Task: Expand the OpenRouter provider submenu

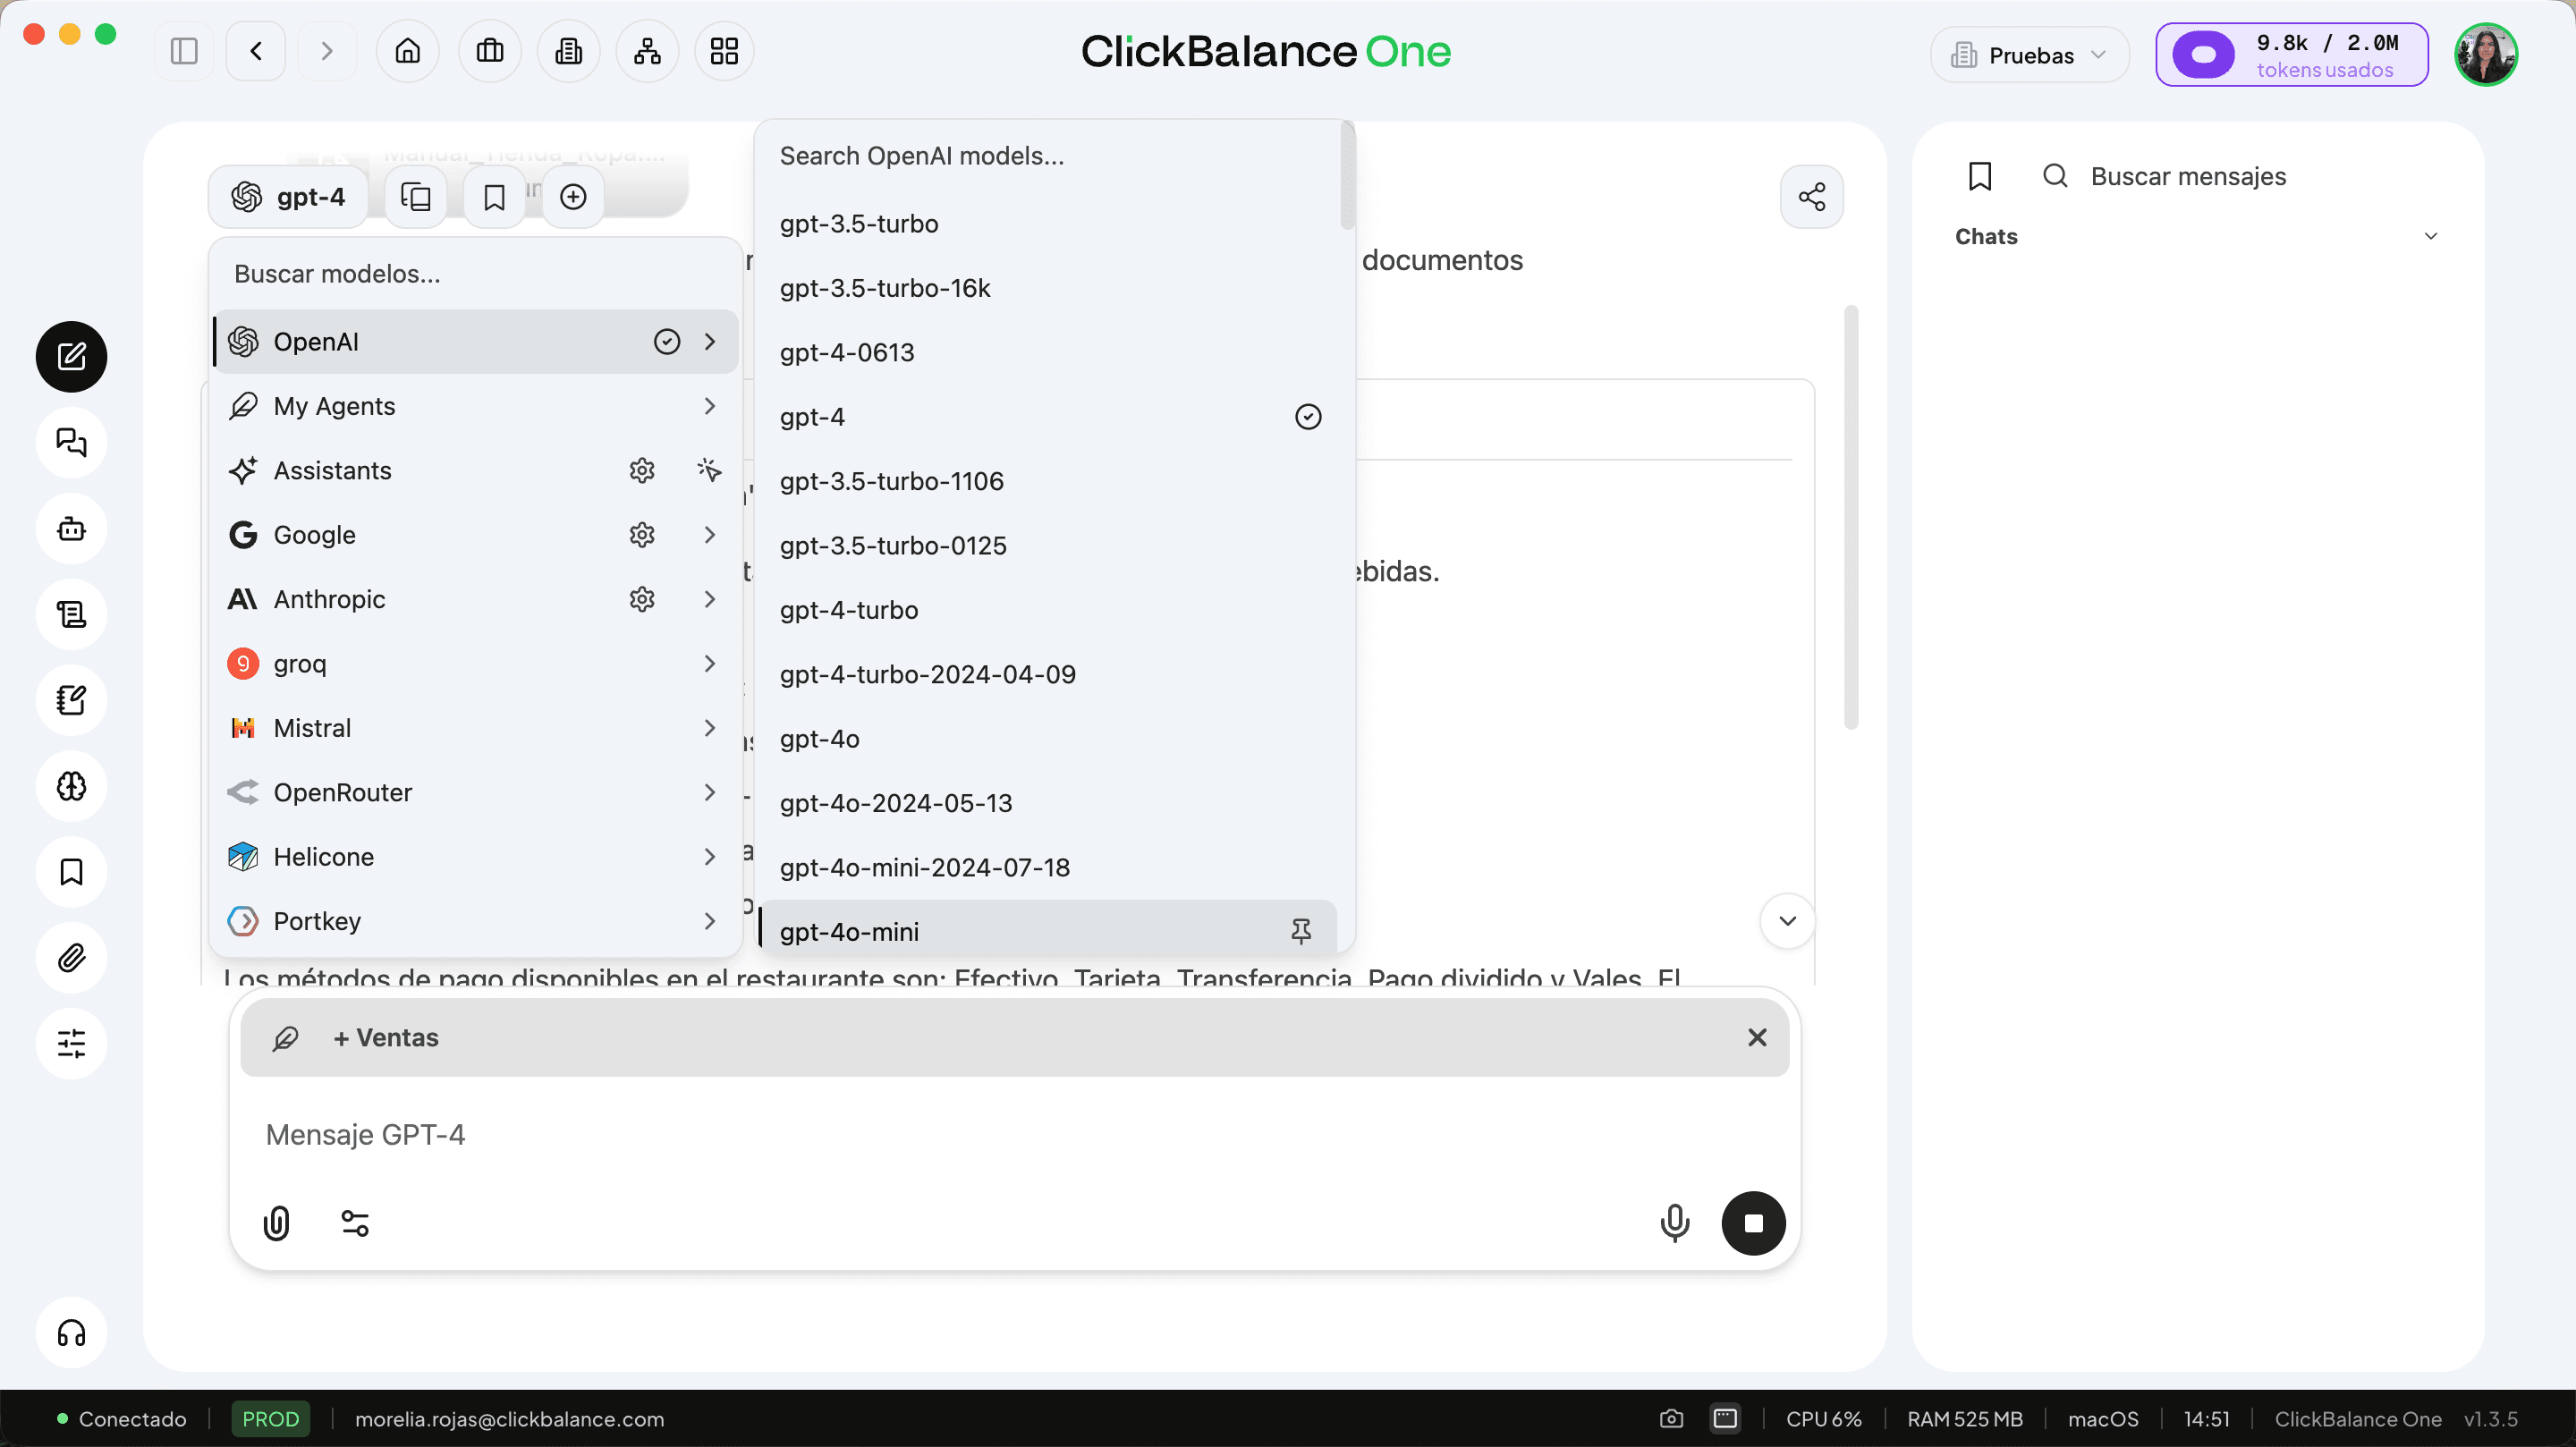Action: pyautogui.click(x=710, y=792)
